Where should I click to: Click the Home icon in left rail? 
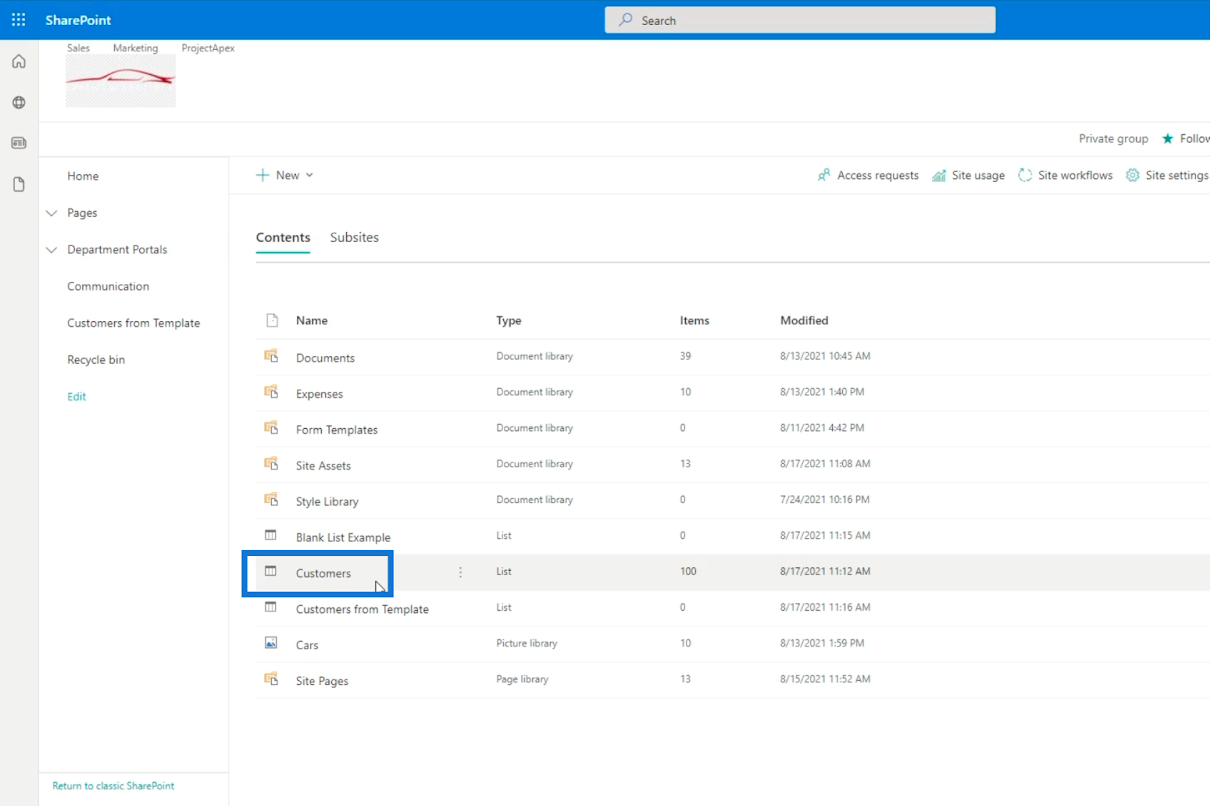pos(18,62)
